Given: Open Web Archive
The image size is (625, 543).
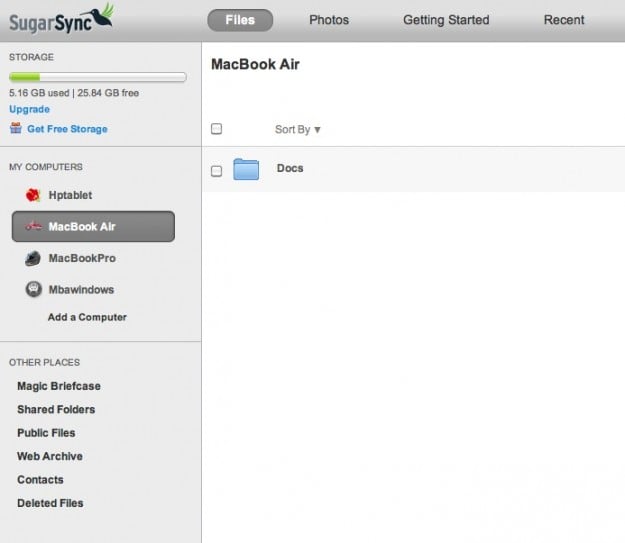Looking at the screenshot, I should (x=50, y=456).
